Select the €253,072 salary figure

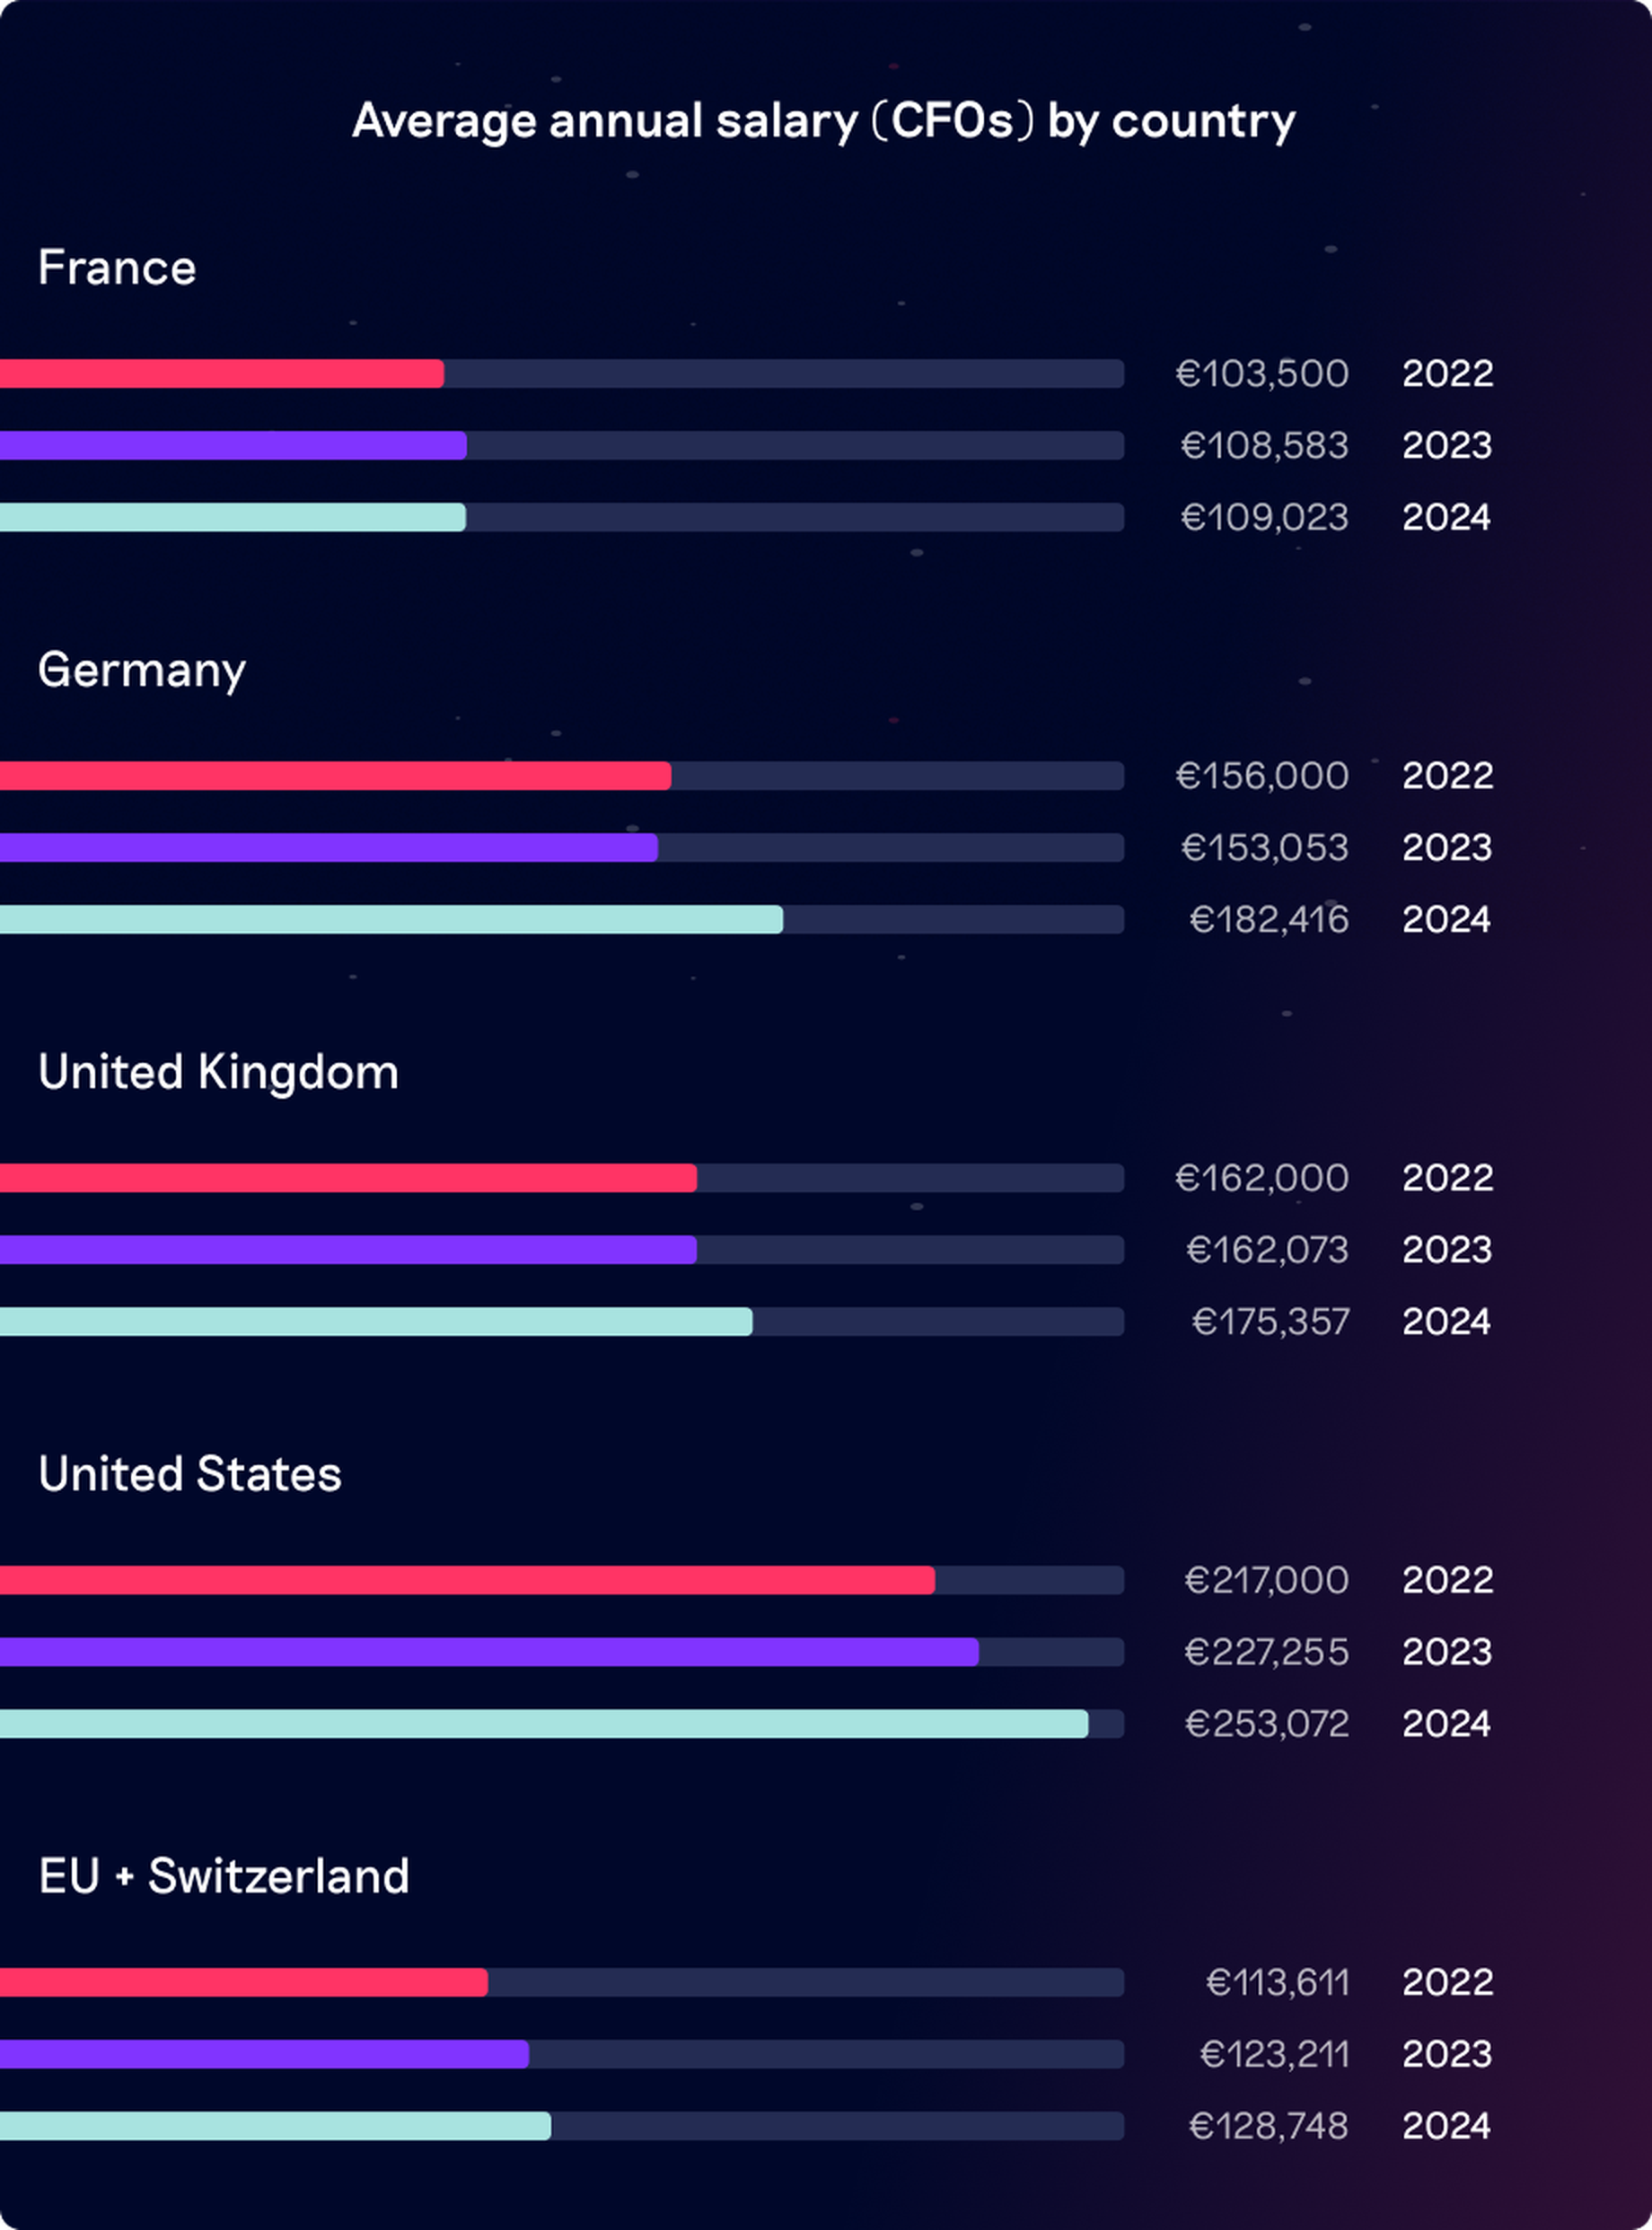(1267, 1723)
